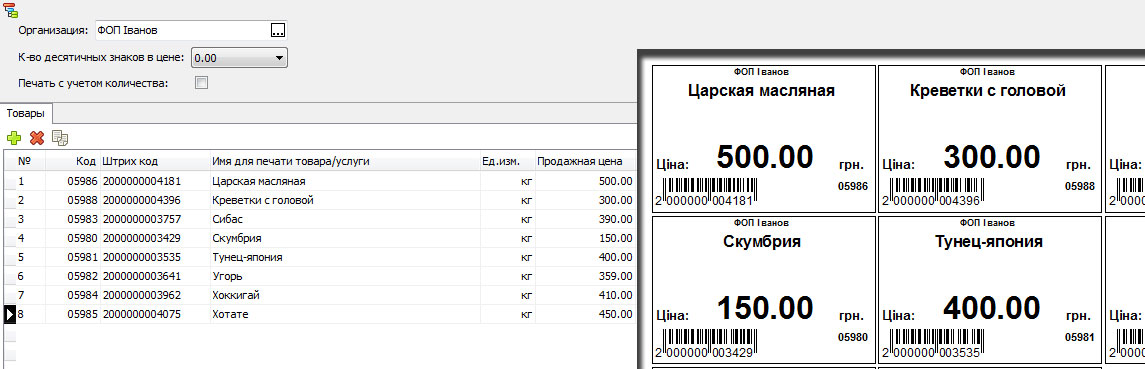Select the Угорь row name

pos(345,276)
